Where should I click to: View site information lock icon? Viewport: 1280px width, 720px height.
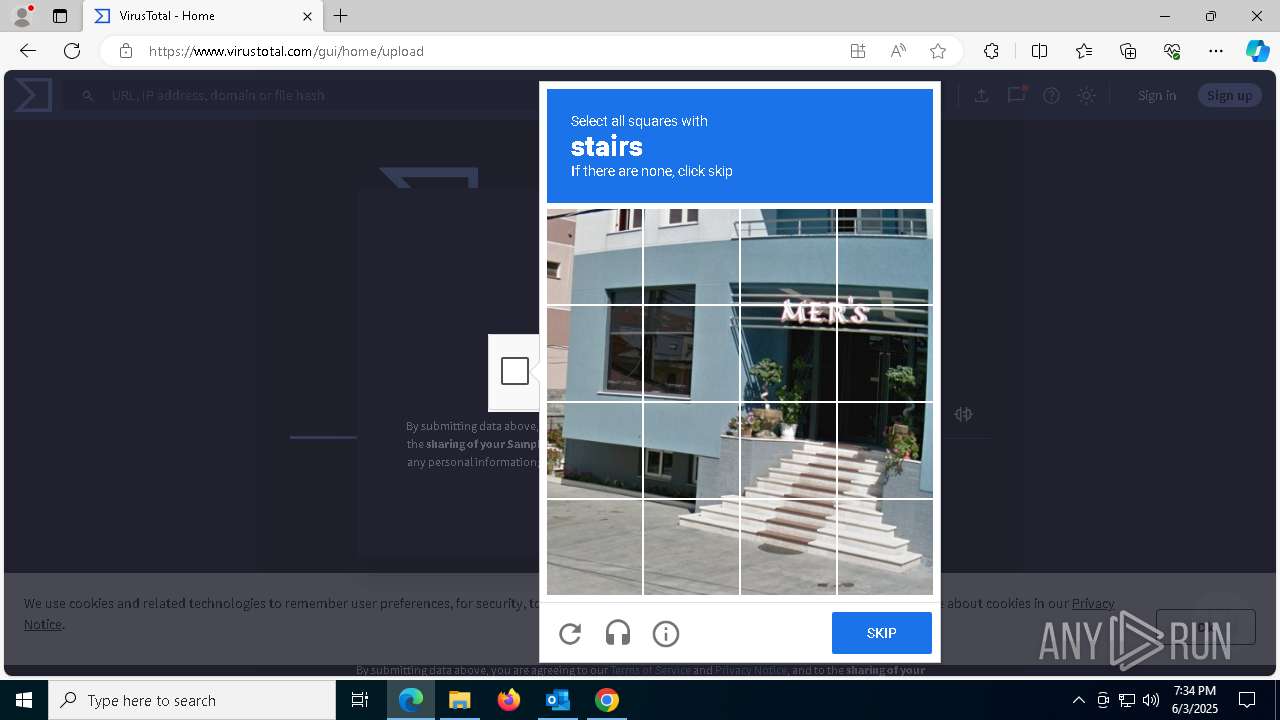(x=126, y=51)
